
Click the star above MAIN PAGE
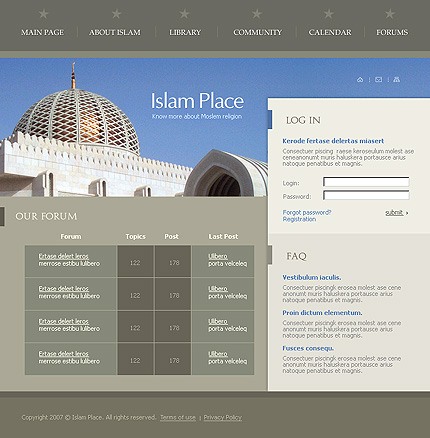point(43,14)
